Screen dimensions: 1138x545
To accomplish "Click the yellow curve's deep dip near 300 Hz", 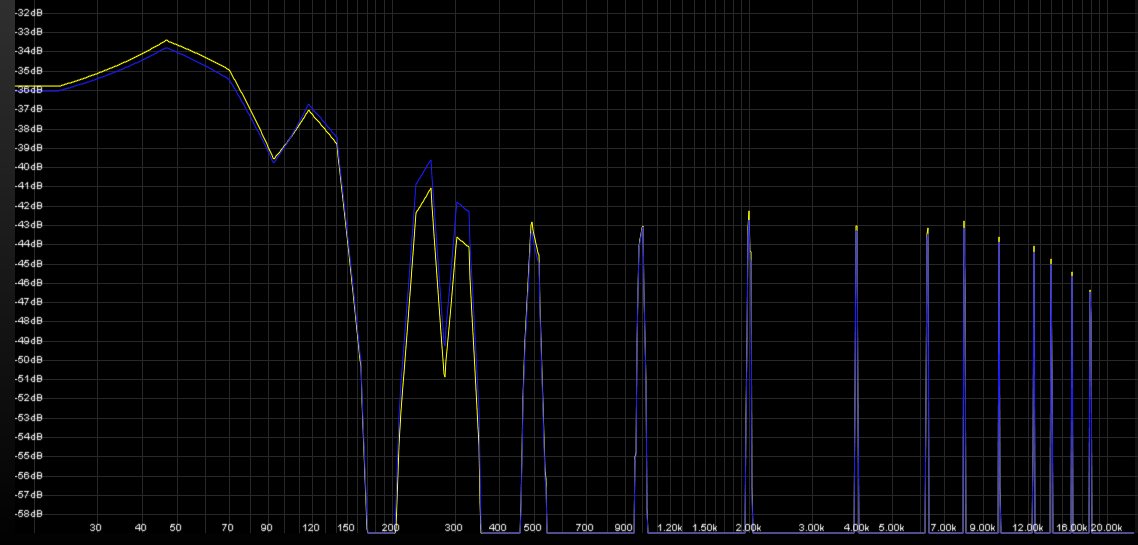I will (x=445, y=376).
